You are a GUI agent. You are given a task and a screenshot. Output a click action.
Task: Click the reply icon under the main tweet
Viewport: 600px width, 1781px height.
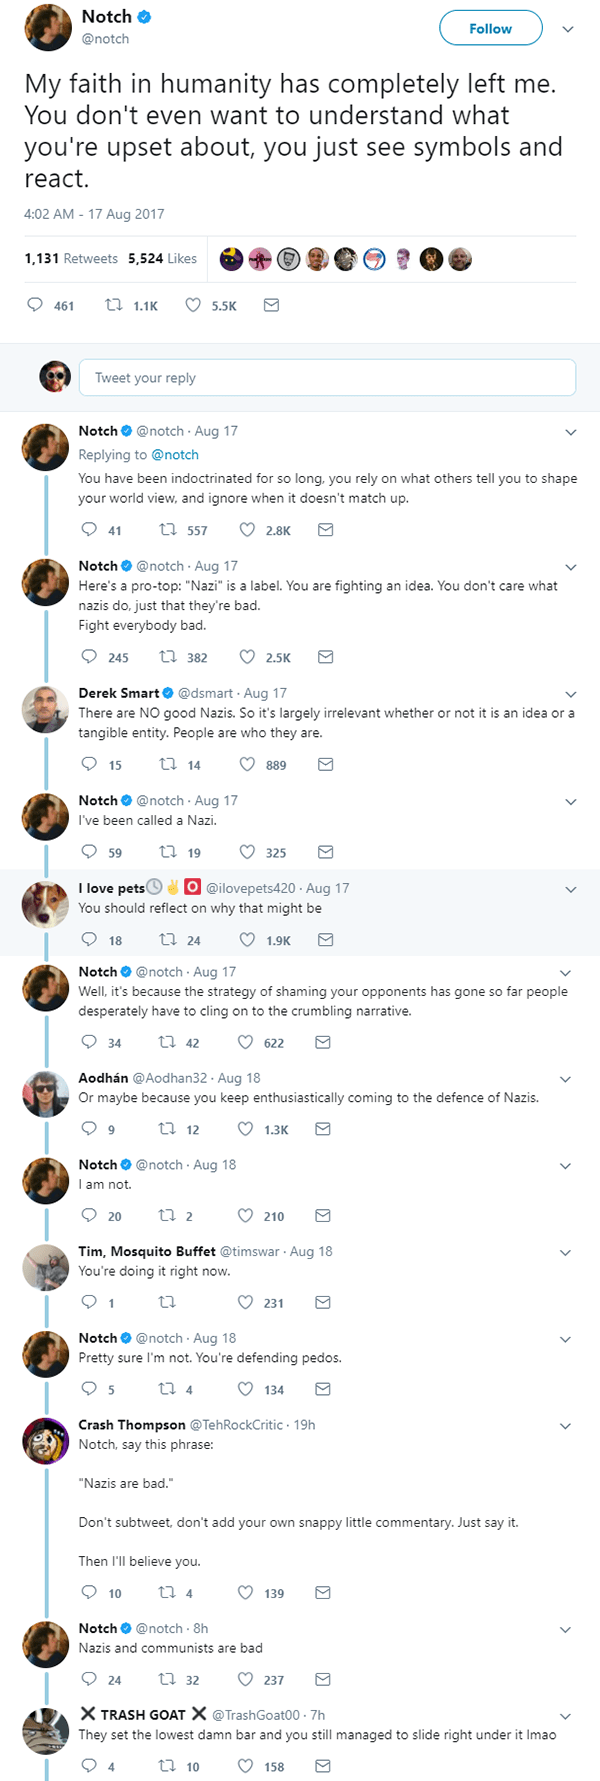[35, 305]
